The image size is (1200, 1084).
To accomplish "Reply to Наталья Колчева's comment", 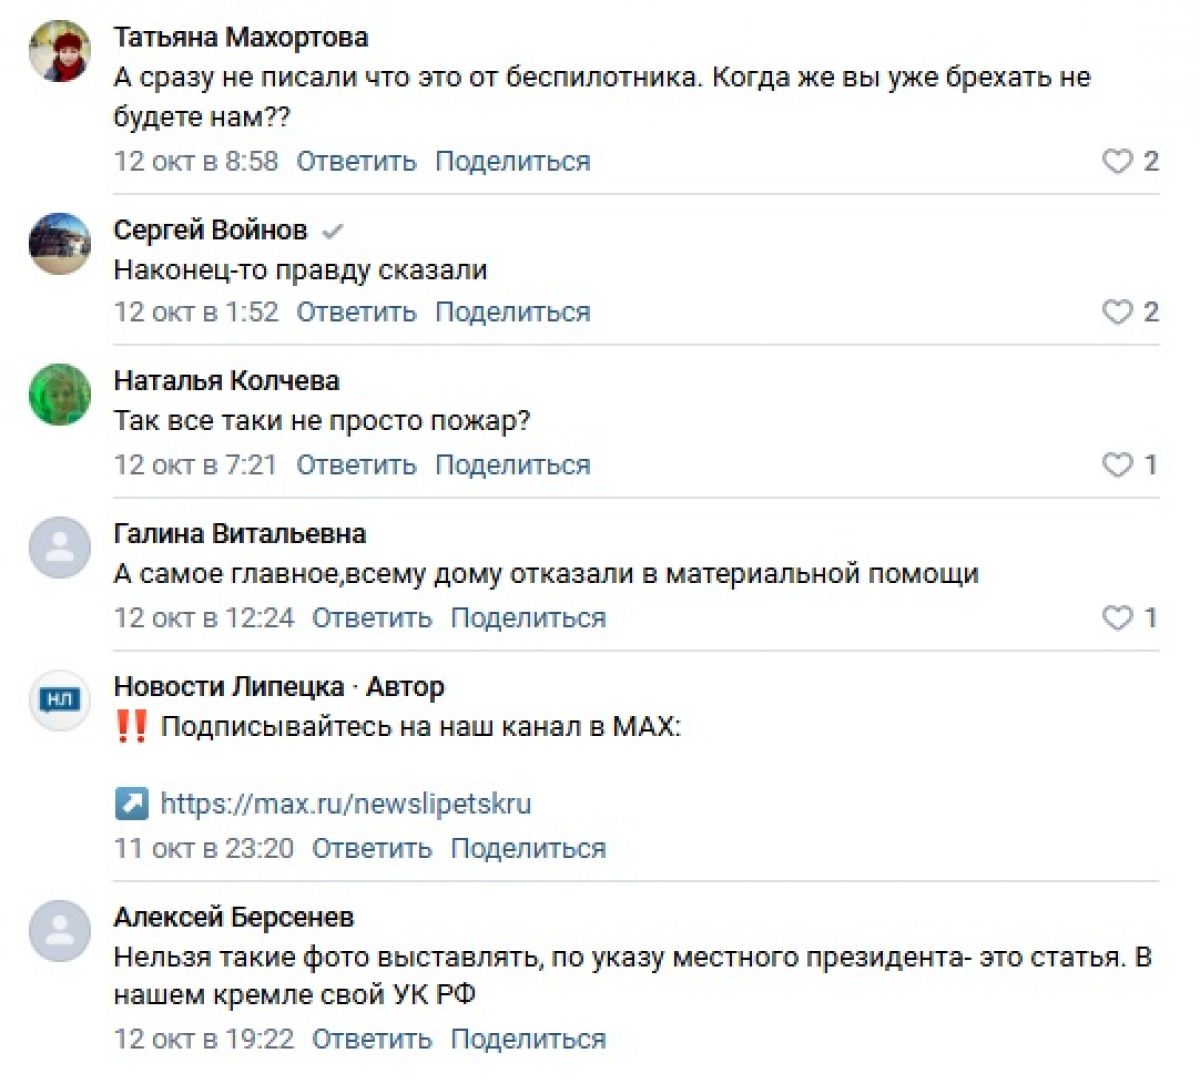I will point(356,465).
